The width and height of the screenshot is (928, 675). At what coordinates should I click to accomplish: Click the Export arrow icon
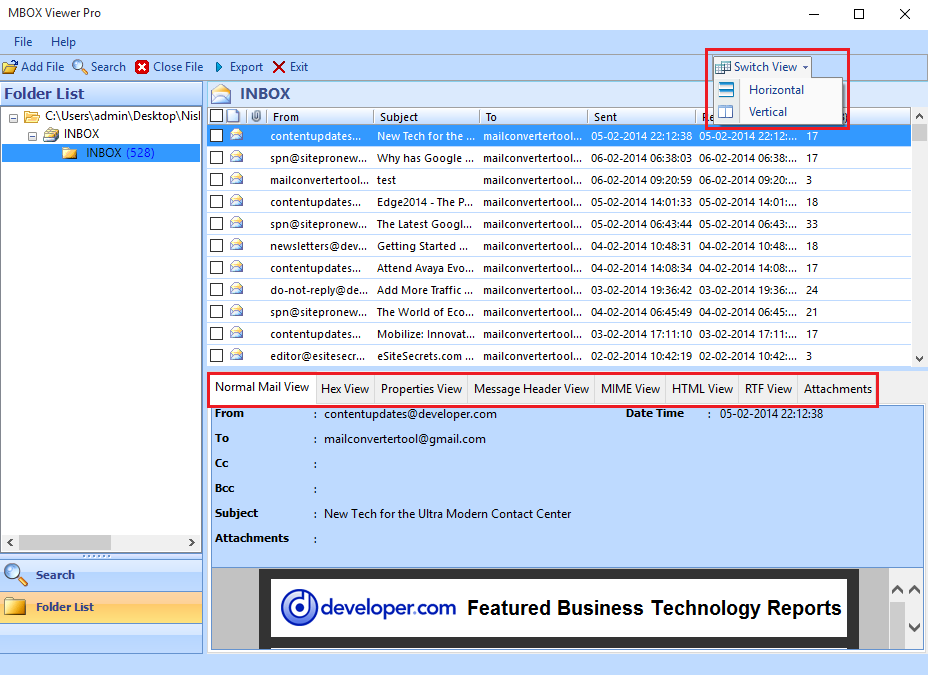click(219, 67)
